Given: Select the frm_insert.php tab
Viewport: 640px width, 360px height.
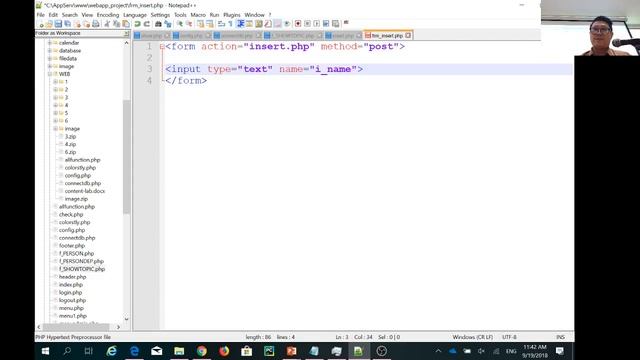Looking at the screenshot, I should [387, 36].
